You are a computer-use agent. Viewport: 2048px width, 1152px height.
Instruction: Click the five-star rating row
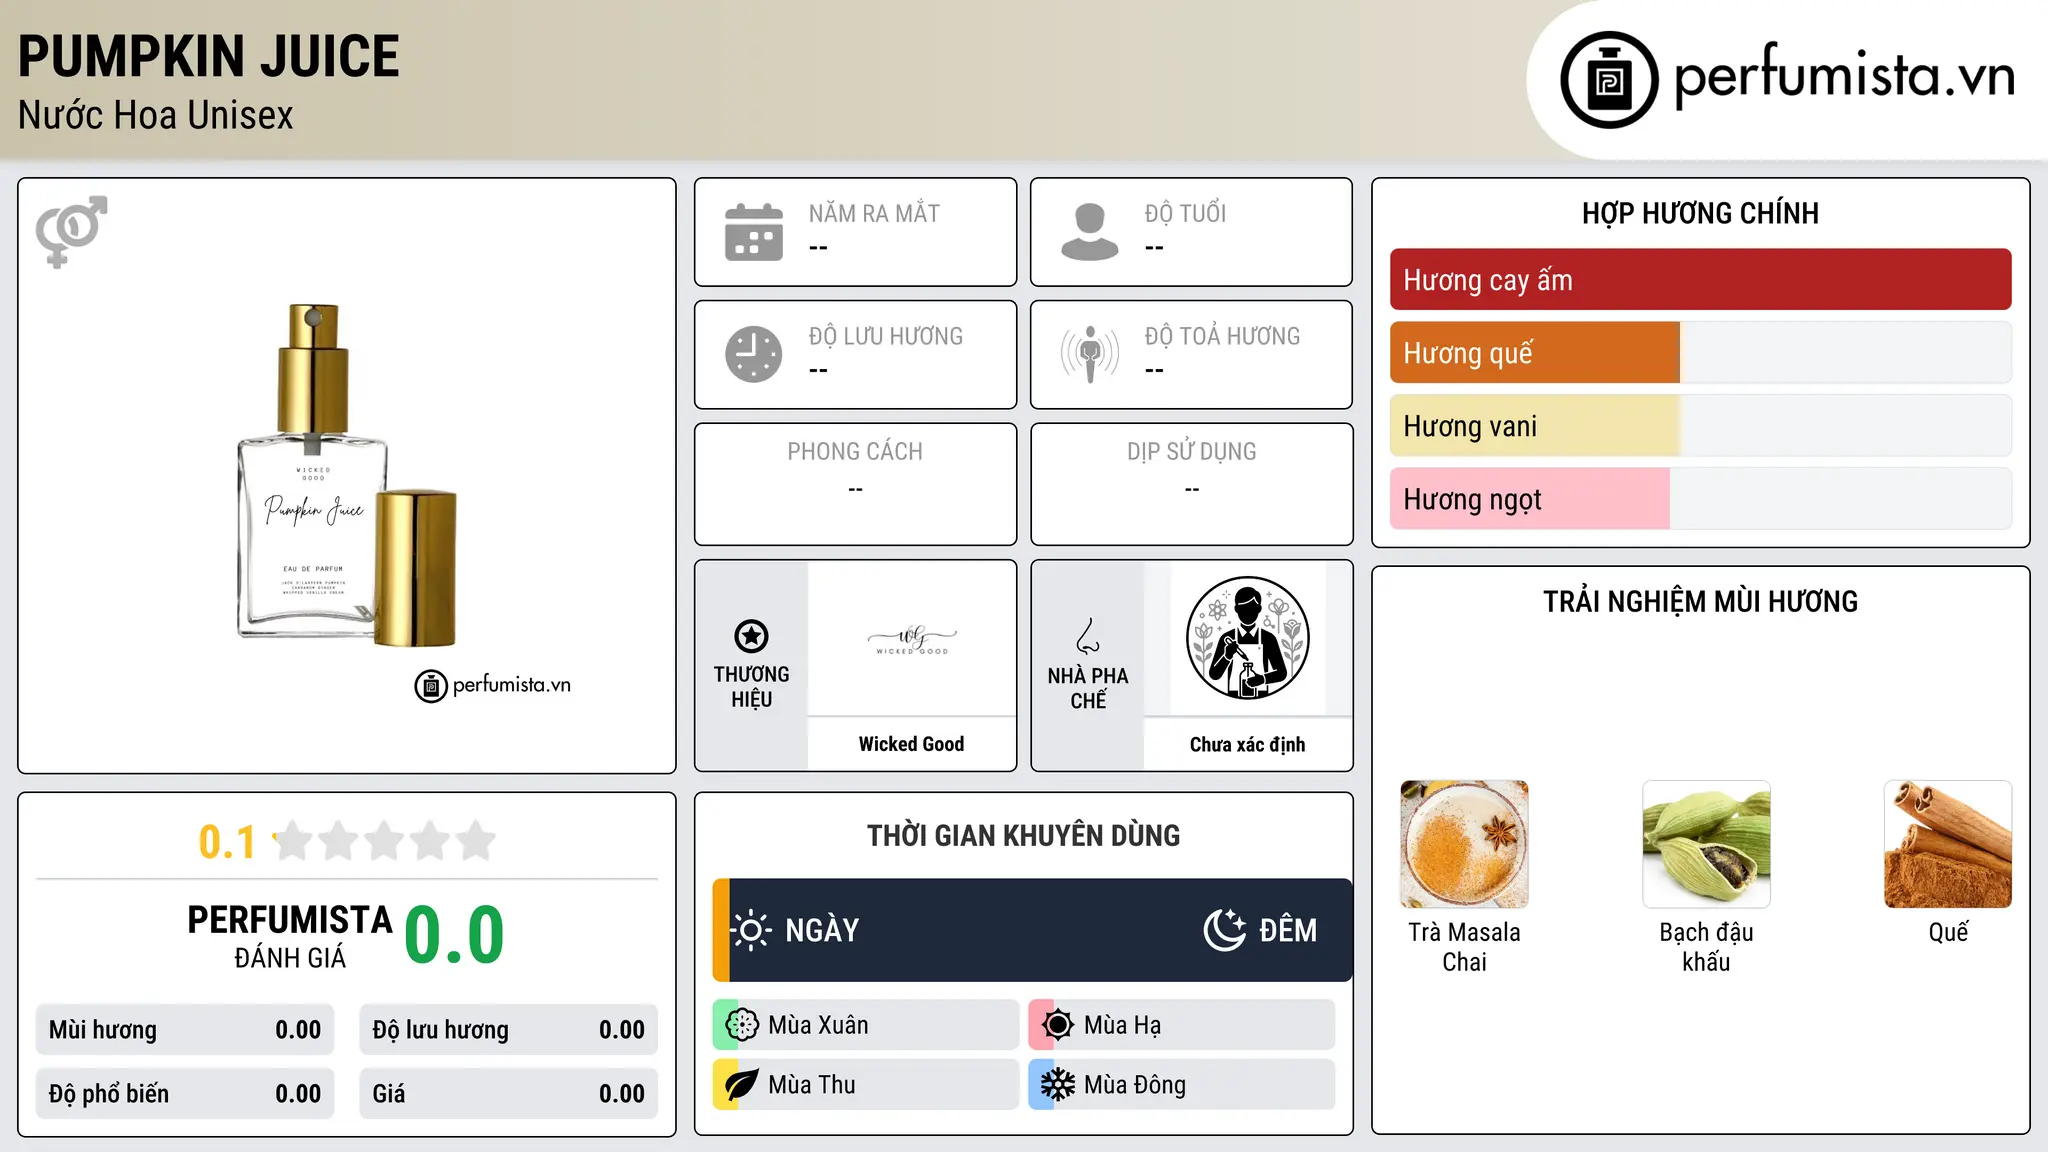click(x=385, y=841)
